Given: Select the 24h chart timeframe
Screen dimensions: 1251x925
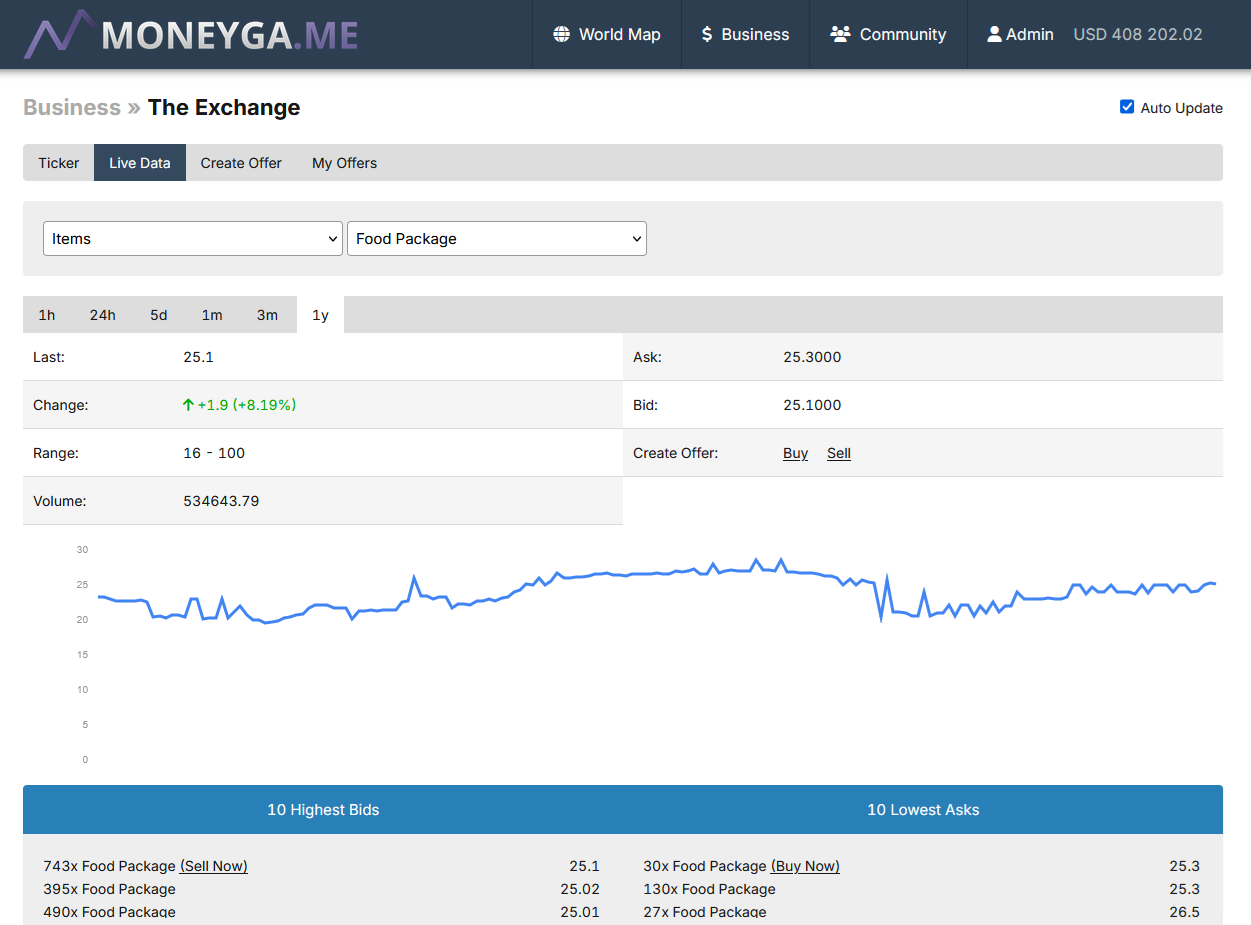Looking at the screenshot, I should click(x=102, y=315).
